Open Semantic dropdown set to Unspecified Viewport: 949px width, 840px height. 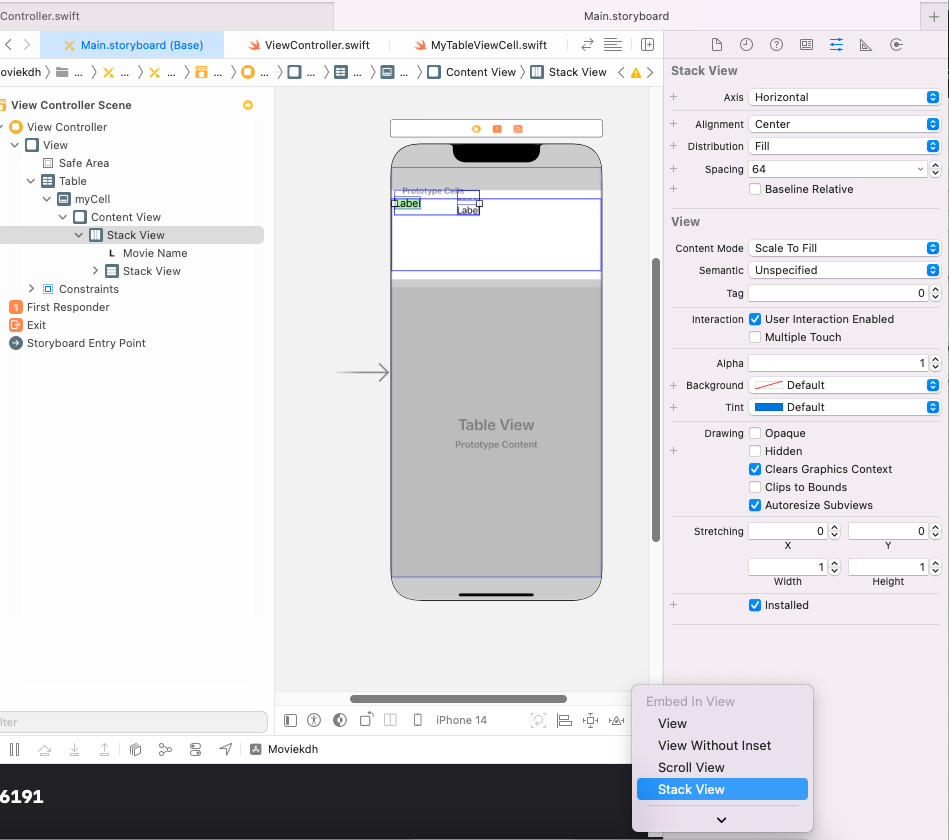(844, 270)
